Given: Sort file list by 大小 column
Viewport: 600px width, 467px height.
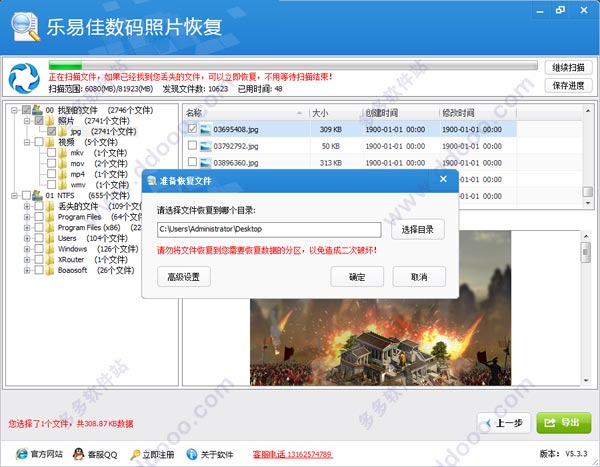Looking at the screenshot, I should pyautogui.click(x=335, y=113).
